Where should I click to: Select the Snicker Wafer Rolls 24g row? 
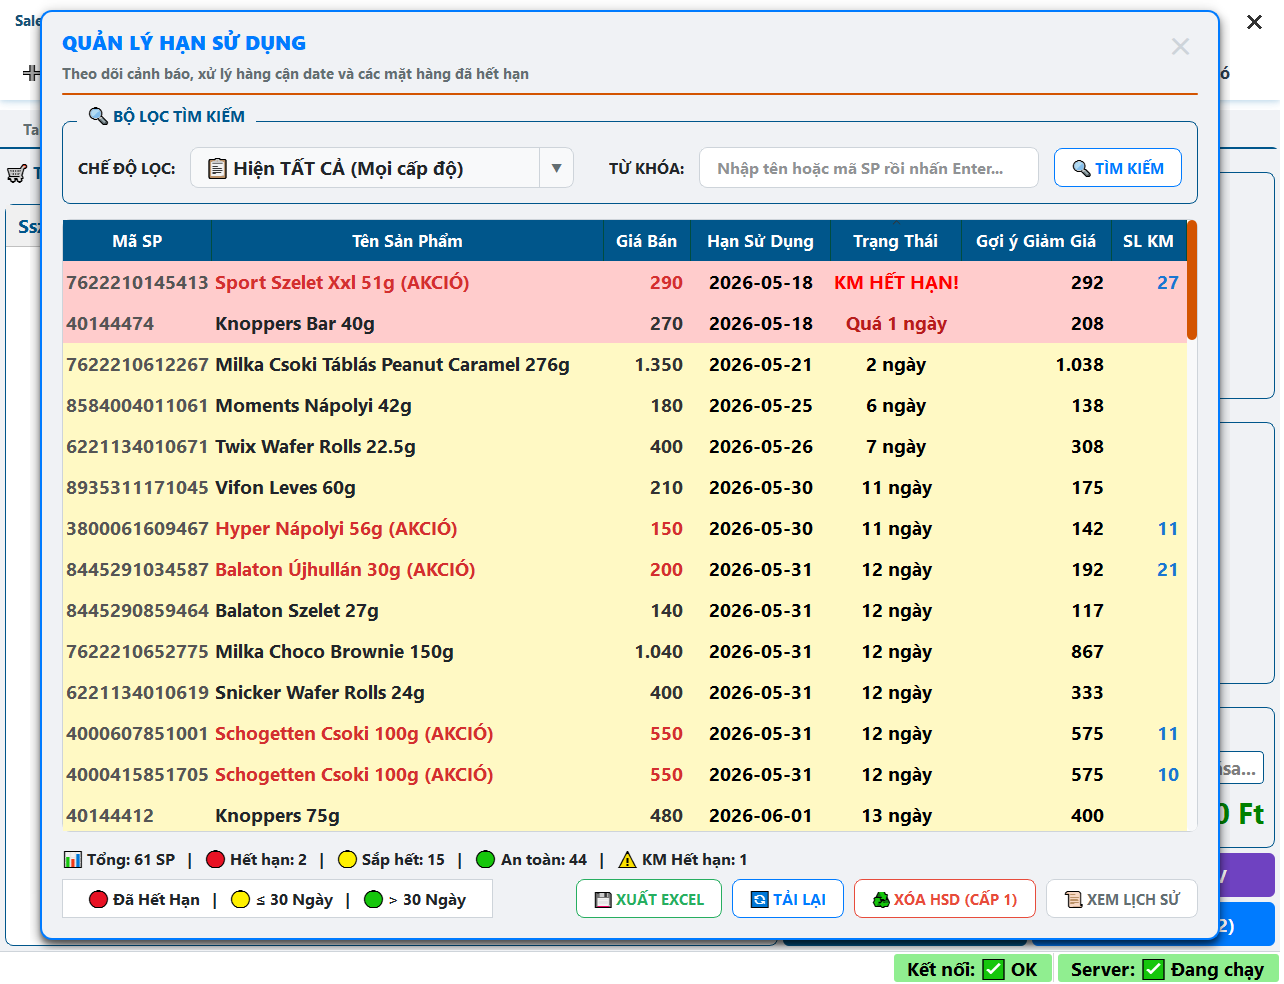(625, 693)
